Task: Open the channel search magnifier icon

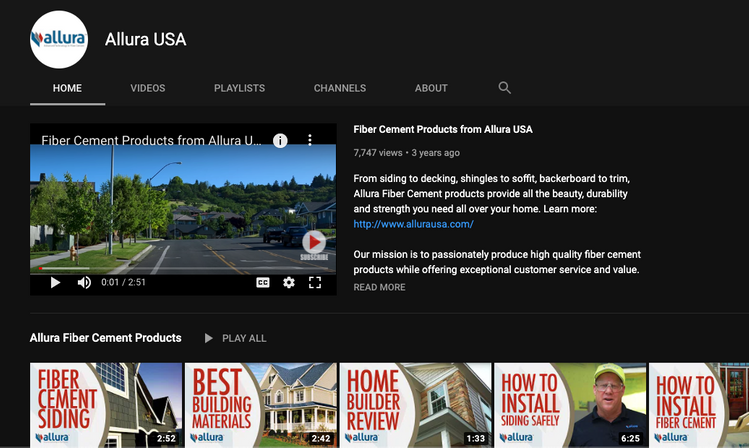Action: click(x=504, y=88)
